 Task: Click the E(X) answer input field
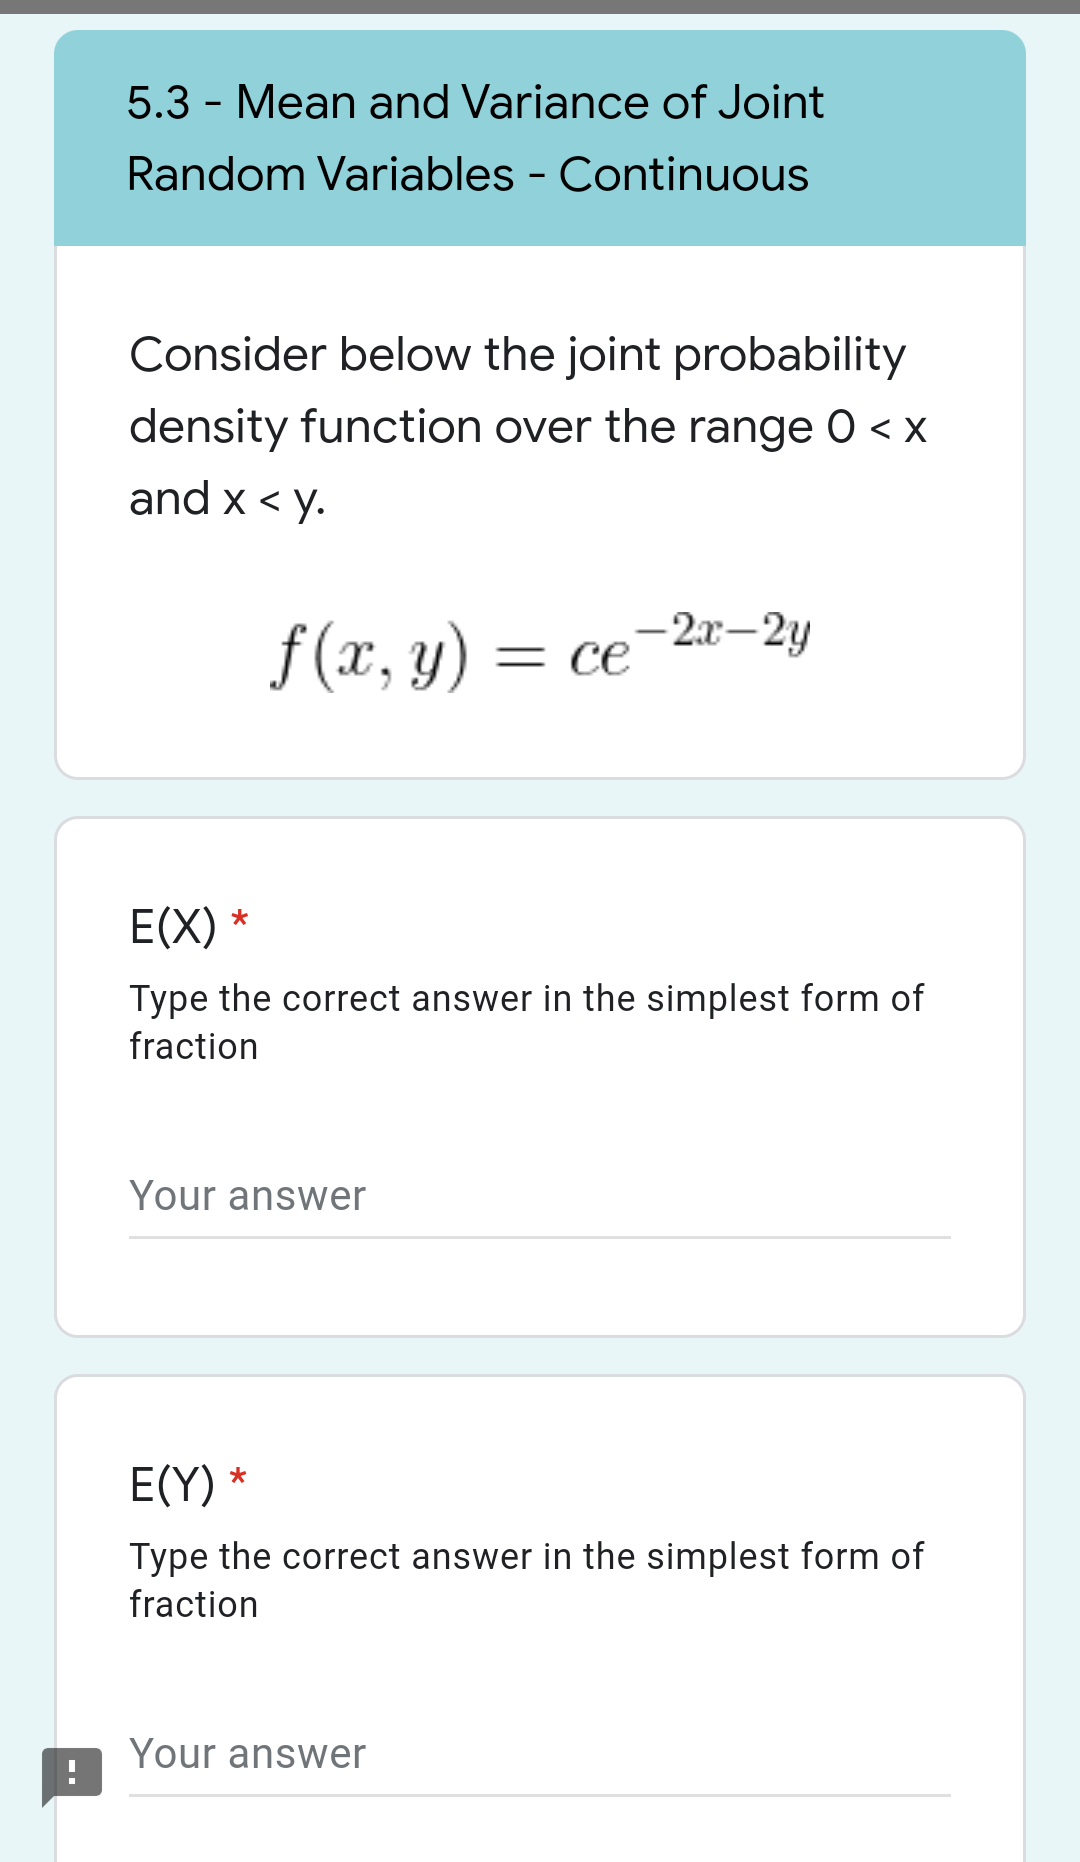[540, 1196]
